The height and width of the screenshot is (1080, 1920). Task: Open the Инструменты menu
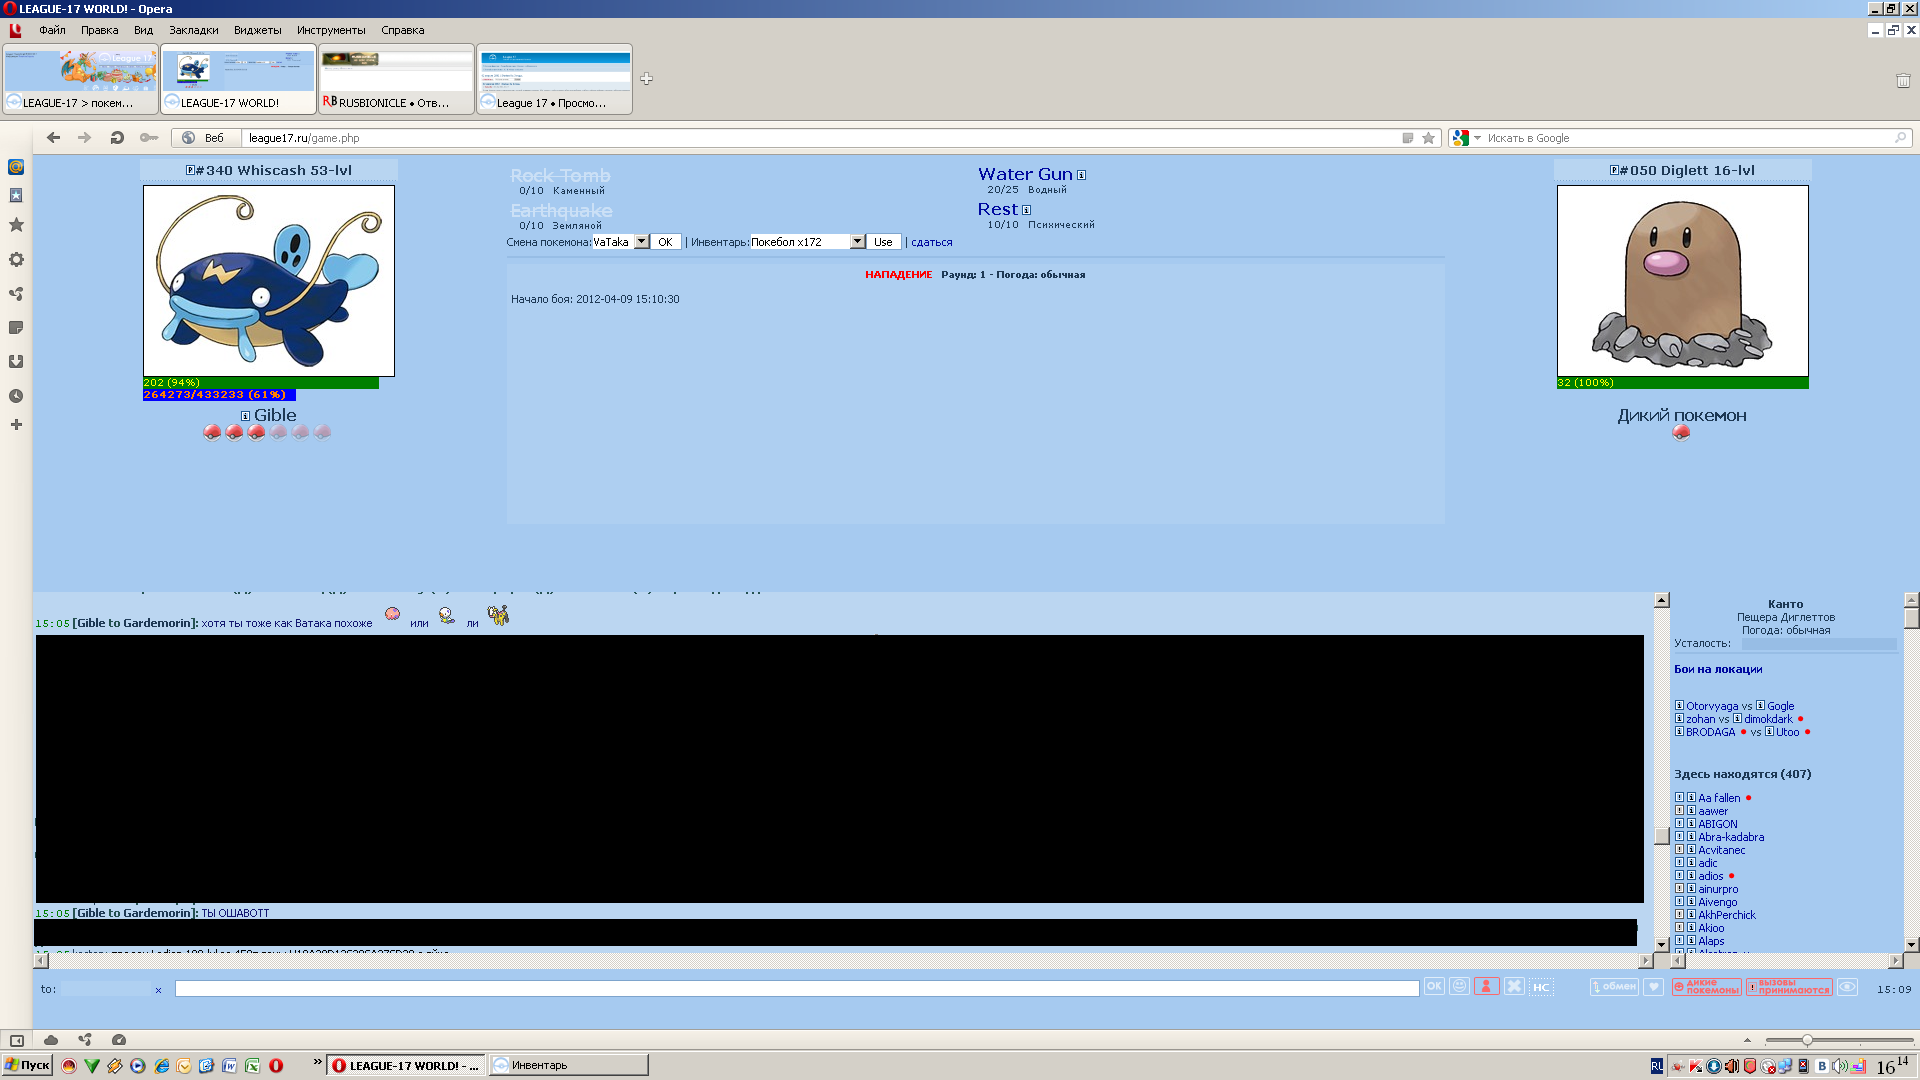point(331,30)
